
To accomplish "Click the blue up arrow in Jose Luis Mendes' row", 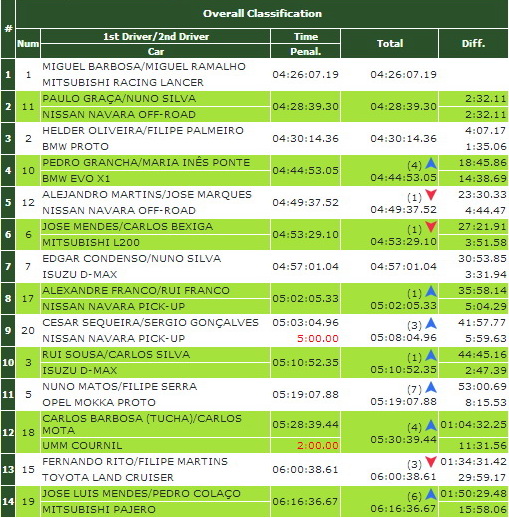I will [431, 494].
